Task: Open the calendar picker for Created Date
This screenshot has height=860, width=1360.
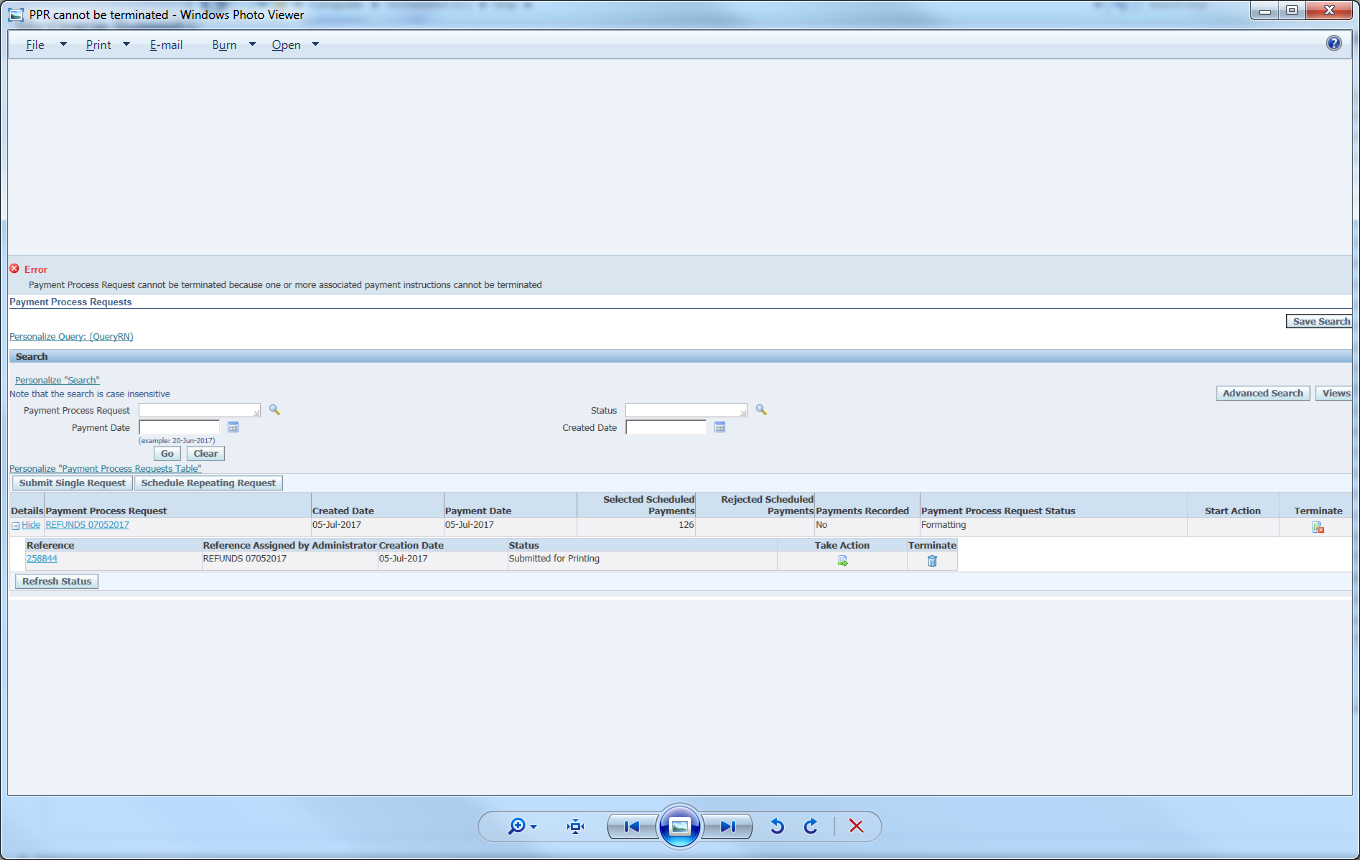Action: click(x=719, y=426)
